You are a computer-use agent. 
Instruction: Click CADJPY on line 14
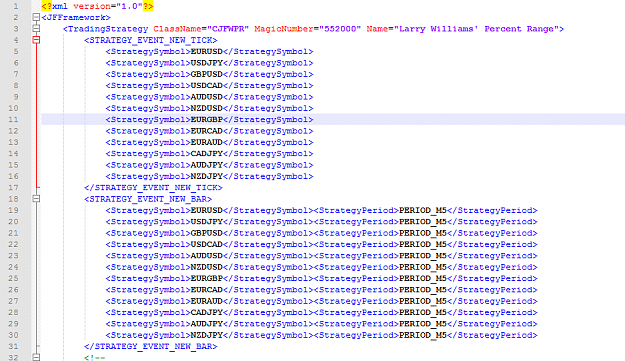pos(206,153)
